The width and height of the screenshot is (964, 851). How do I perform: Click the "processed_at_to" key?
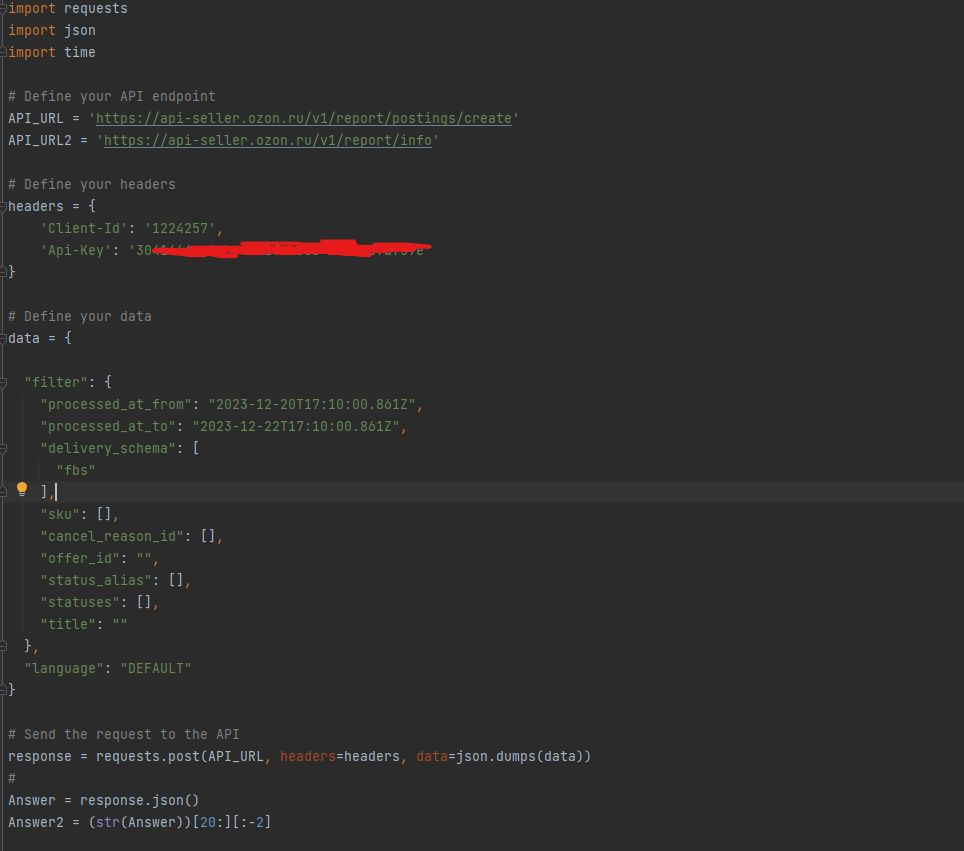[108, 426]
